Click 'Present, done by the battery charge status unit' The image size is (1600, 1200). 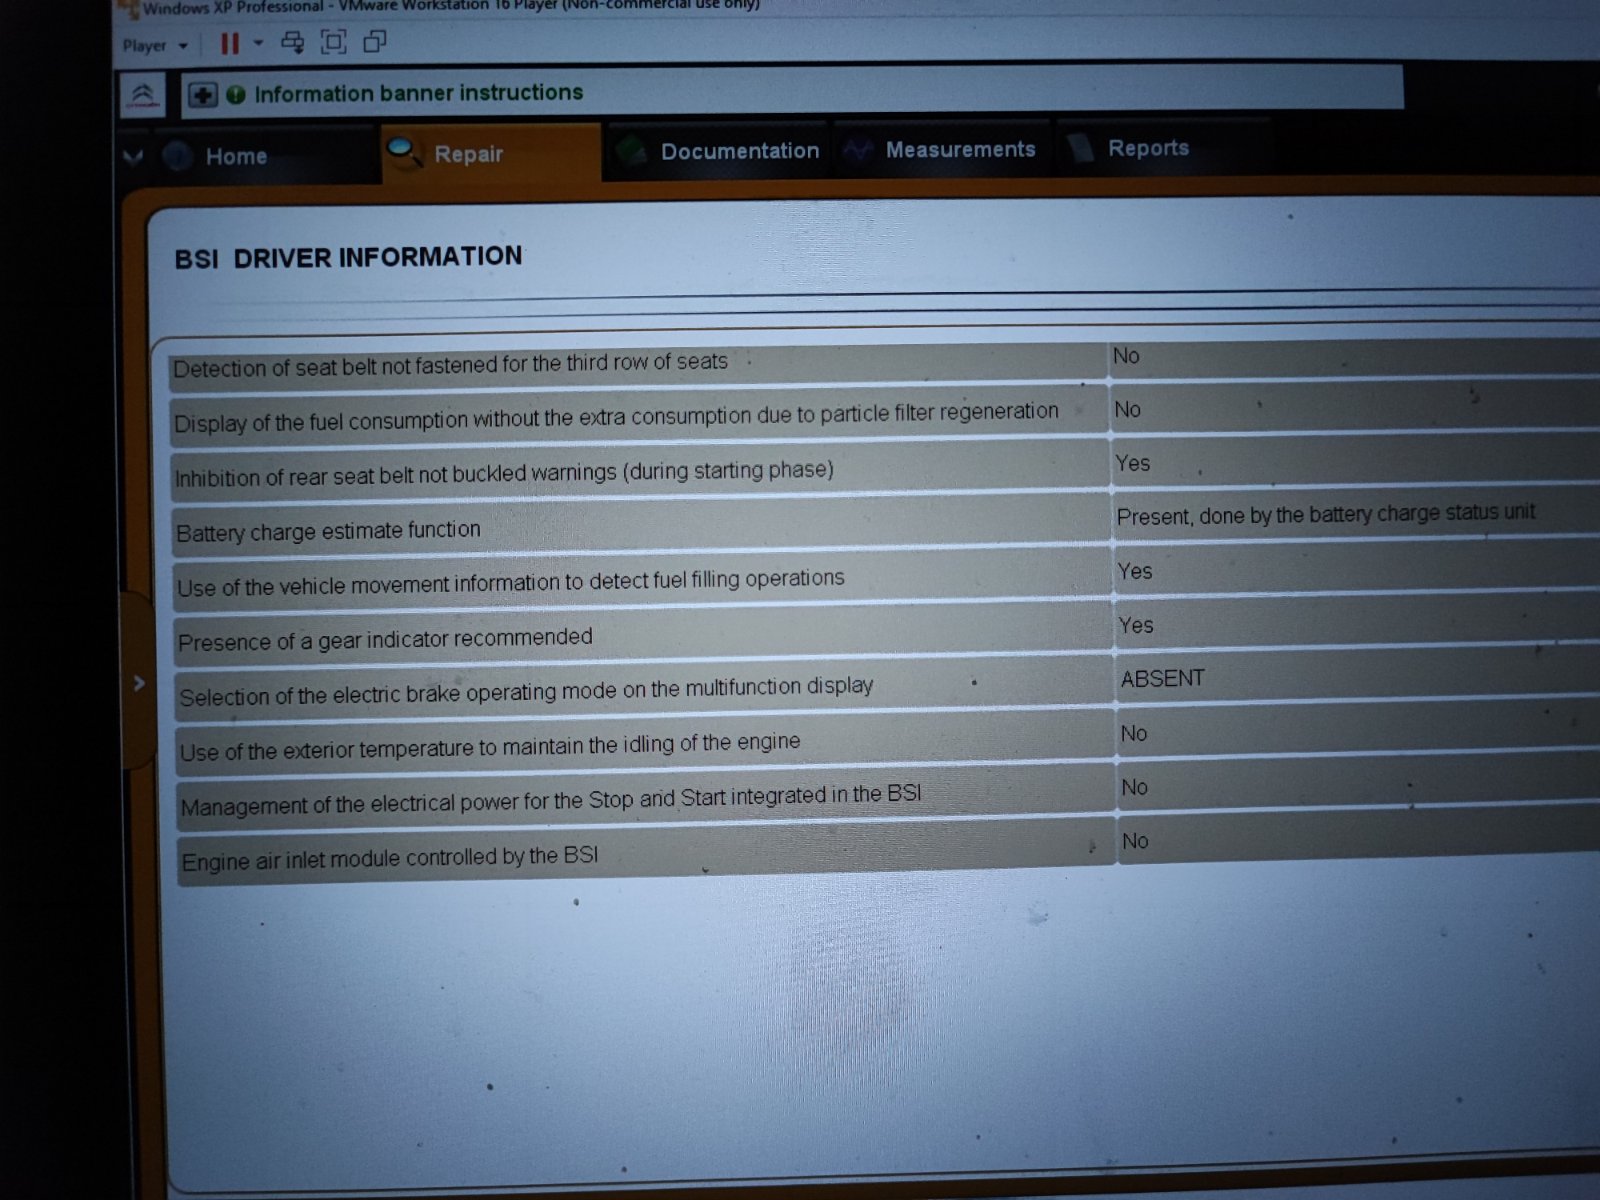click(x=1326, y=514)
